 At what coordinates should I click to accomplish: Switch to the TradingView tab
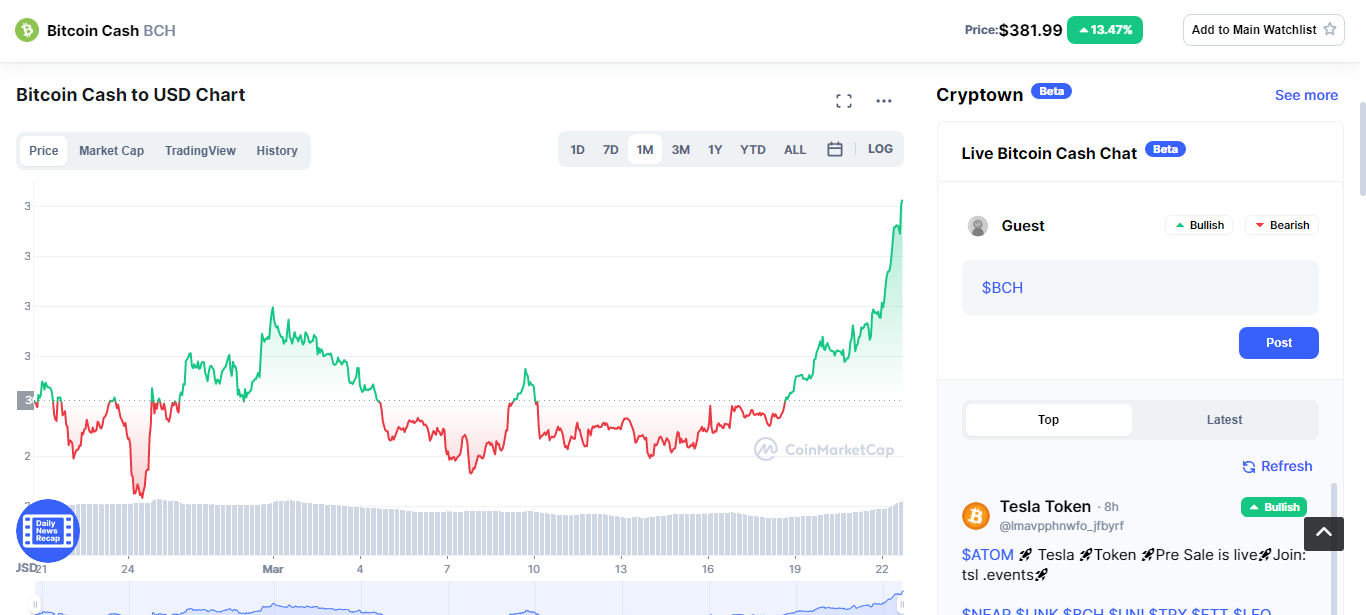point(201,151)
